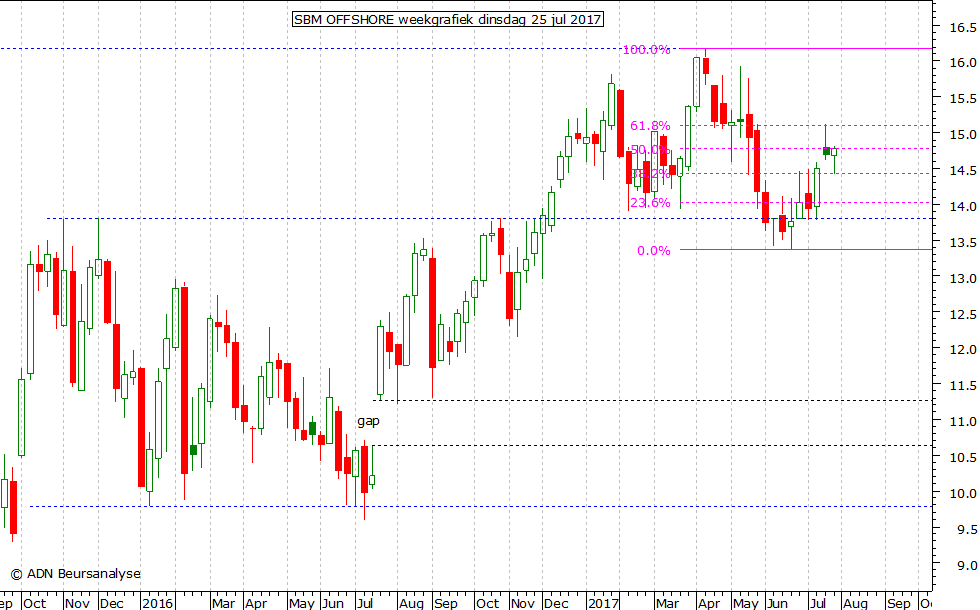Click the Aug label after 2017
This screenshot has width=980, height=610.
[855, 603]
